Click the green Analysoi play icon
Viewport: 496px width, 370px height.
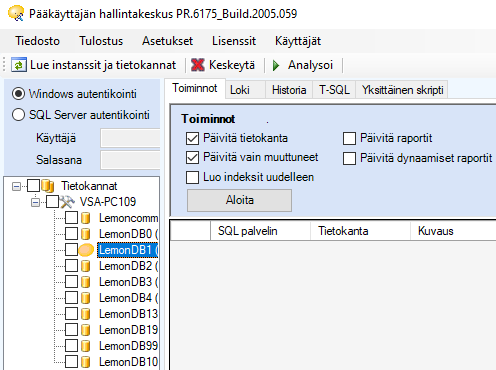(276, 65)
